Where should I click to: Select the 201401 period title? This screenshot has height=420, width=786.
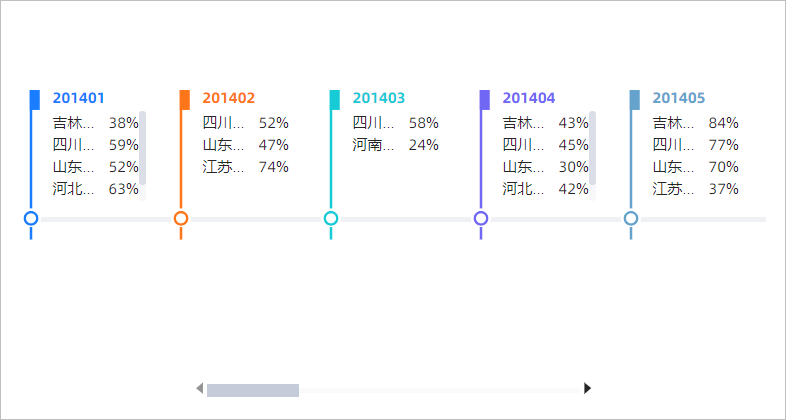click(x=78, y=98)
